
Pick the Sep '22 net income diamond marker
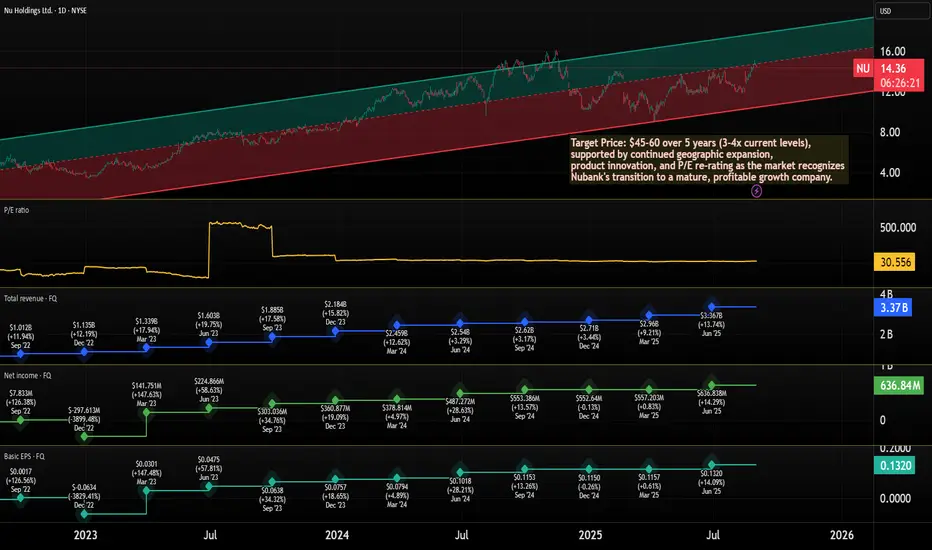coord(21,420)
